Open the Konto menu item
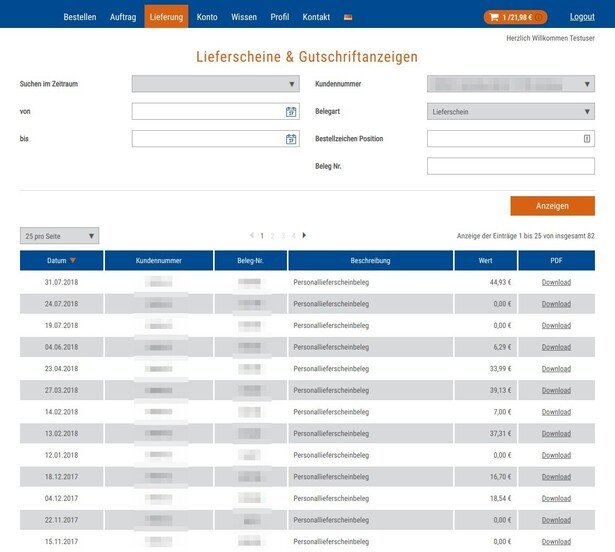615x552 pixels. coord(207,17)
